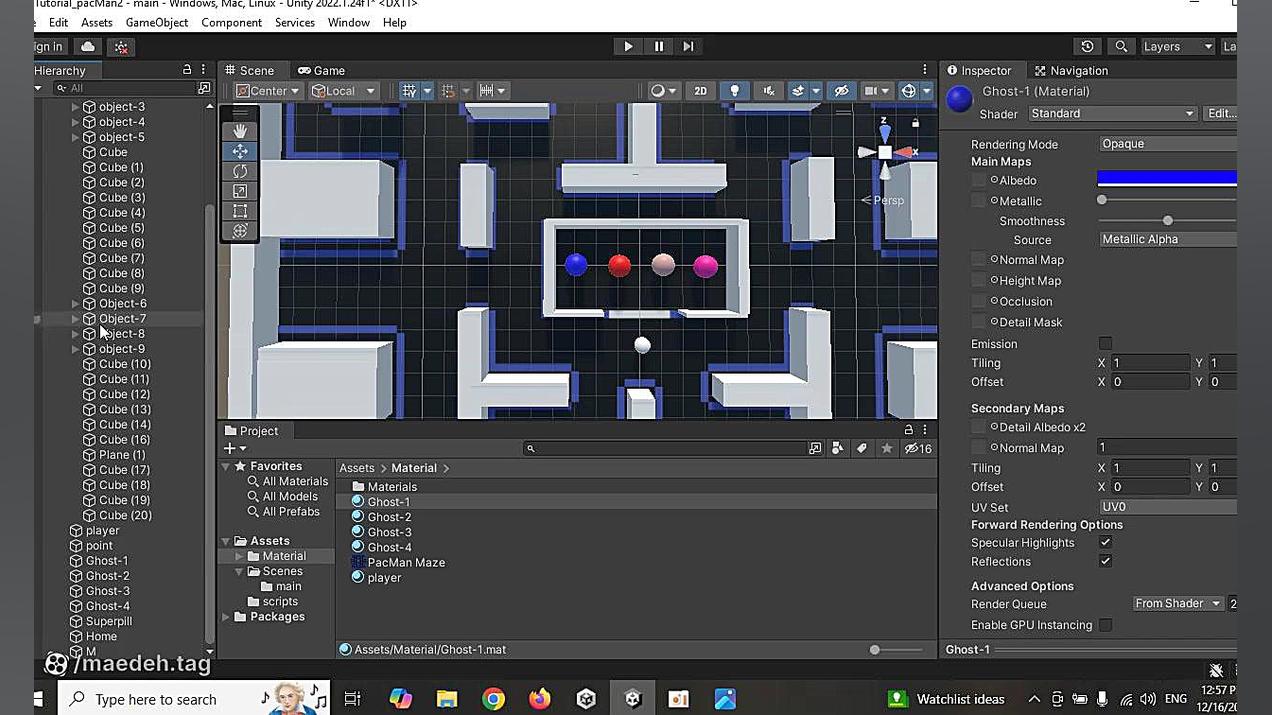
Task: Click the Edit... shader button
Action: pos(1220,114)
